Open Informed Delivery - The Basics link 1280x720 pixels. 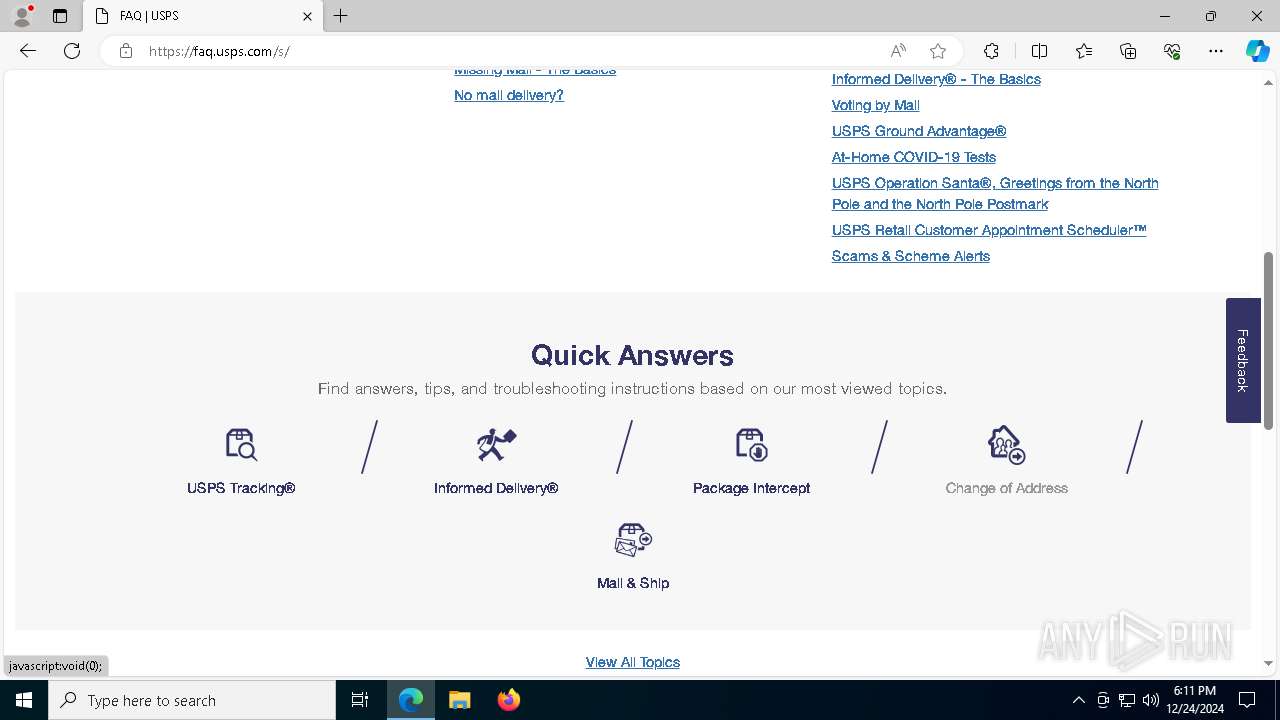coord(936,79)
